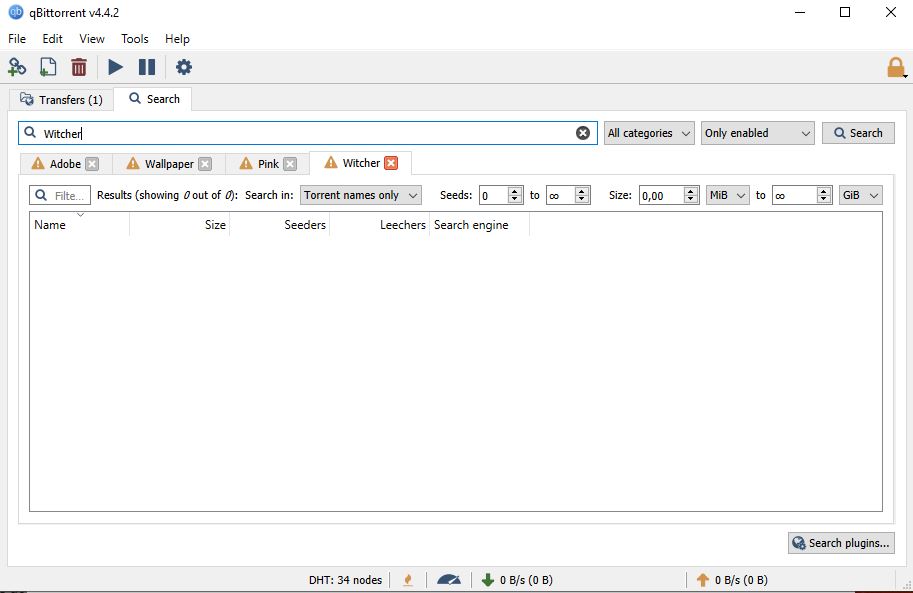
Task: Open the Help menu
Action: [177, 38]
